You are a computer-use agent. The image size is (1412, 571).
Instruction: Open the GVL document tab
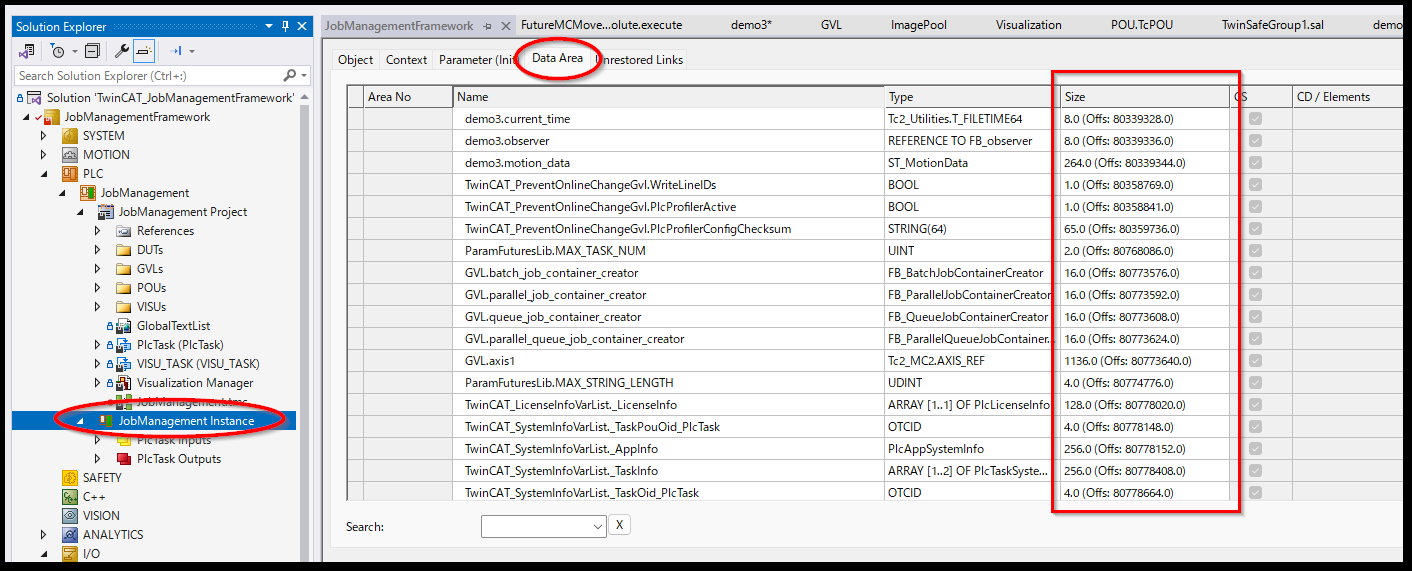[x=830, y=25]
